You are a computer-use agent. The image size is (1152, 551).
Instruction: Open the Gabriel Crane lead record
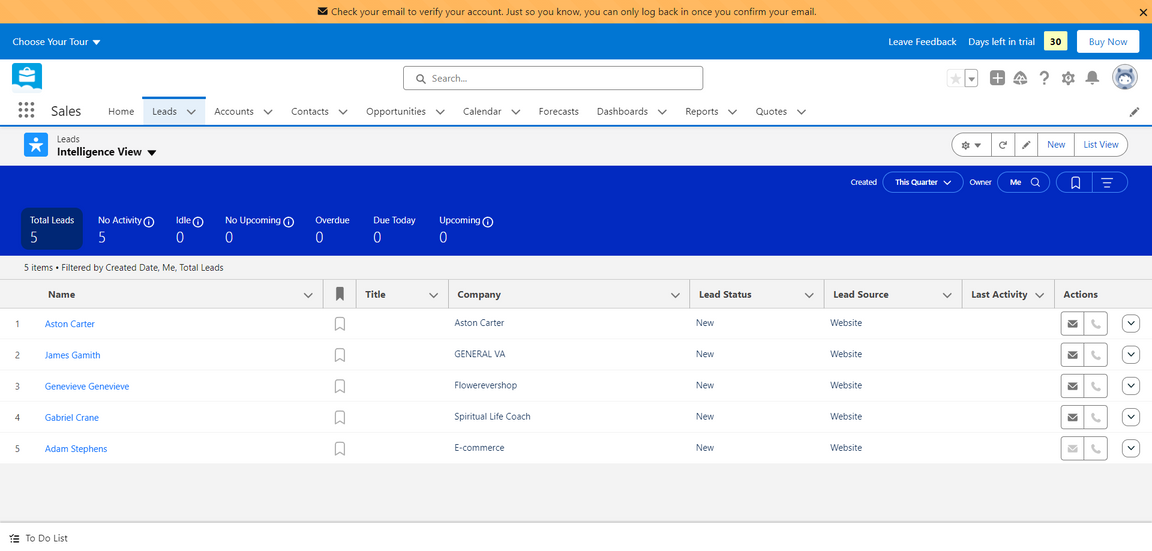click(x=71, y=417)
